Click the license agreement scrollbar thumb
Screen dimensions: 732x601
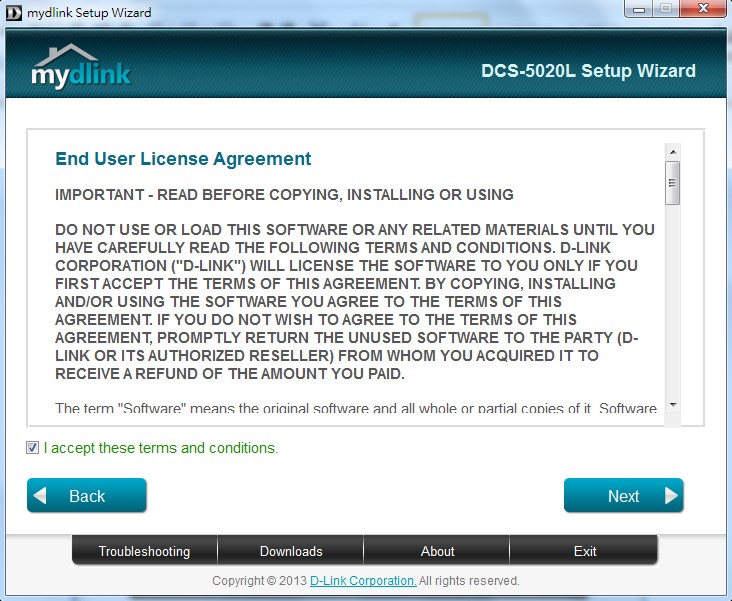click(x=673, y=183)
